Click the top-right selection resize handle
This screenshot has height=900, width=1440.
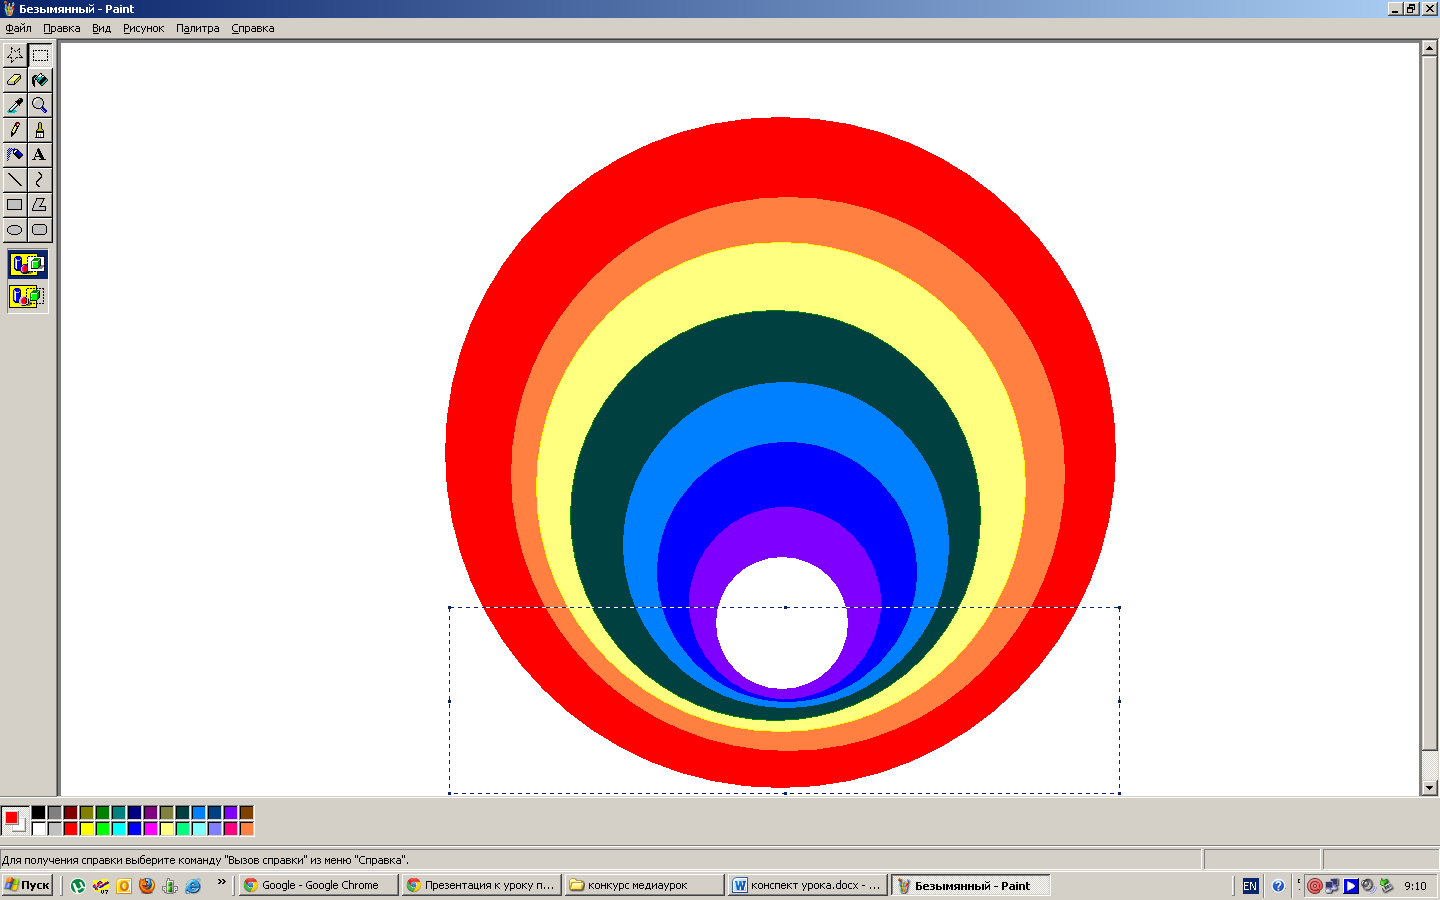[1119, 607]
